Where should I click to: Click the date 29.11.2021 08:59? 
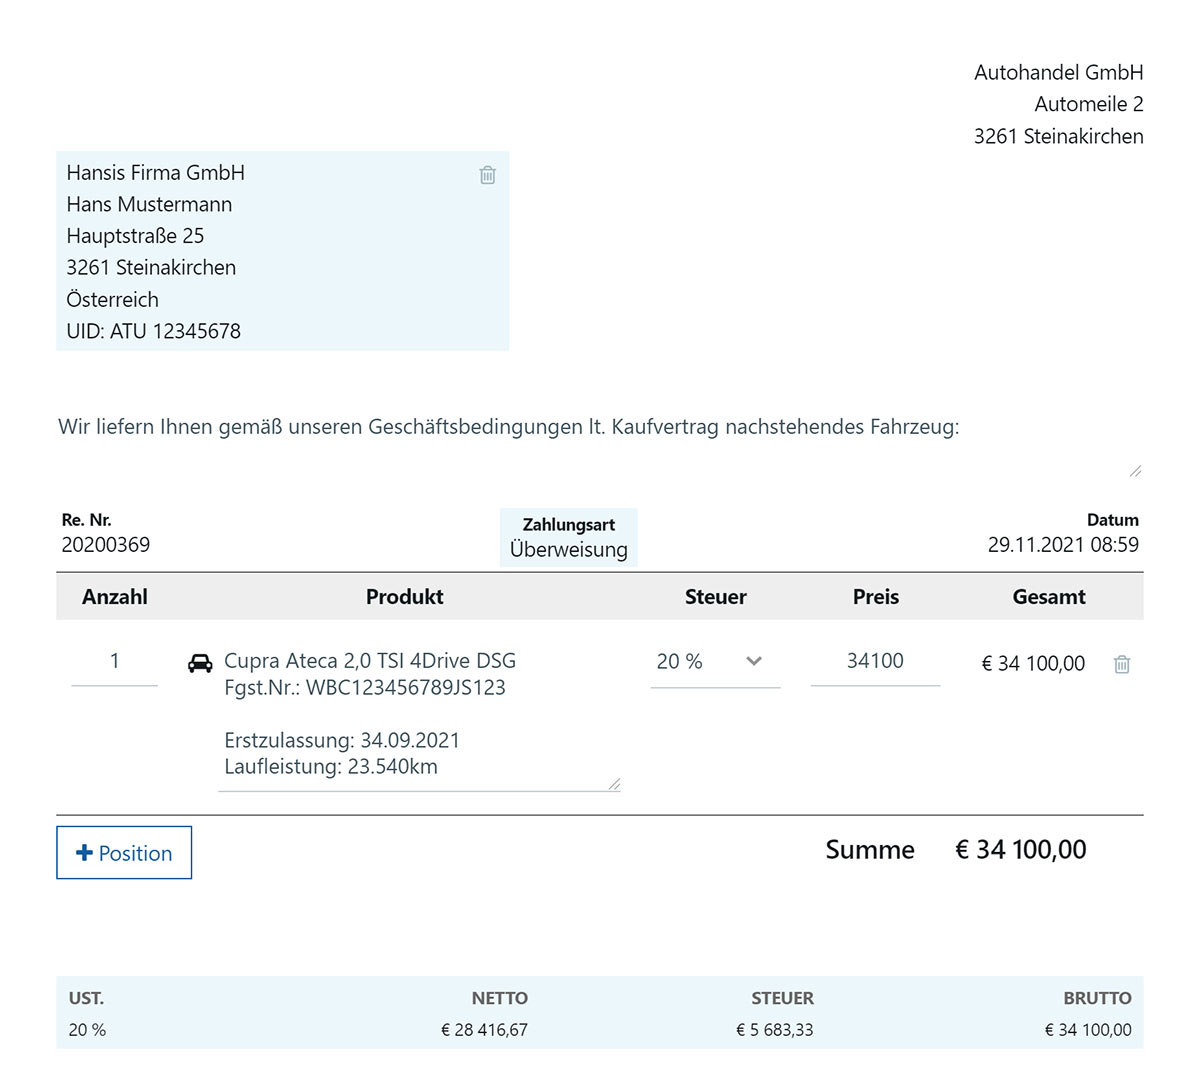point(1063,545)
